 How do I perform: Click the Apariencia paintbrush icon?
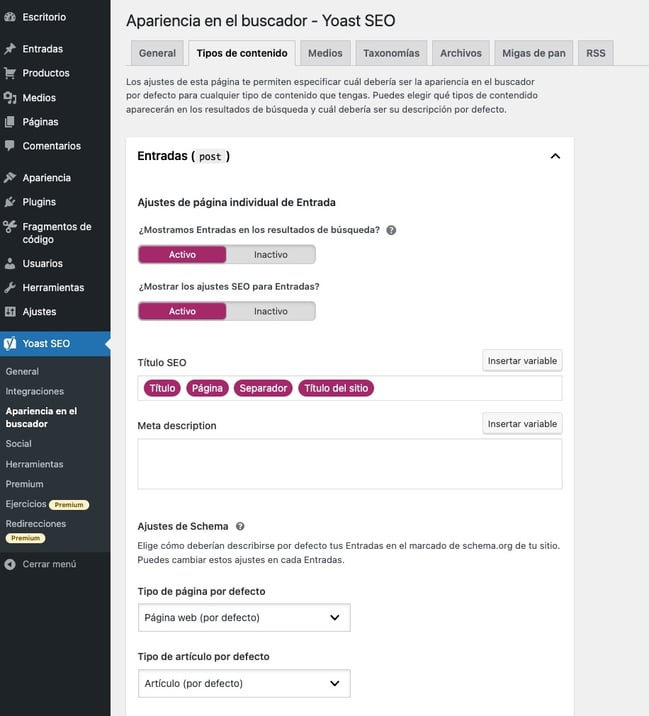coord(10,178)
